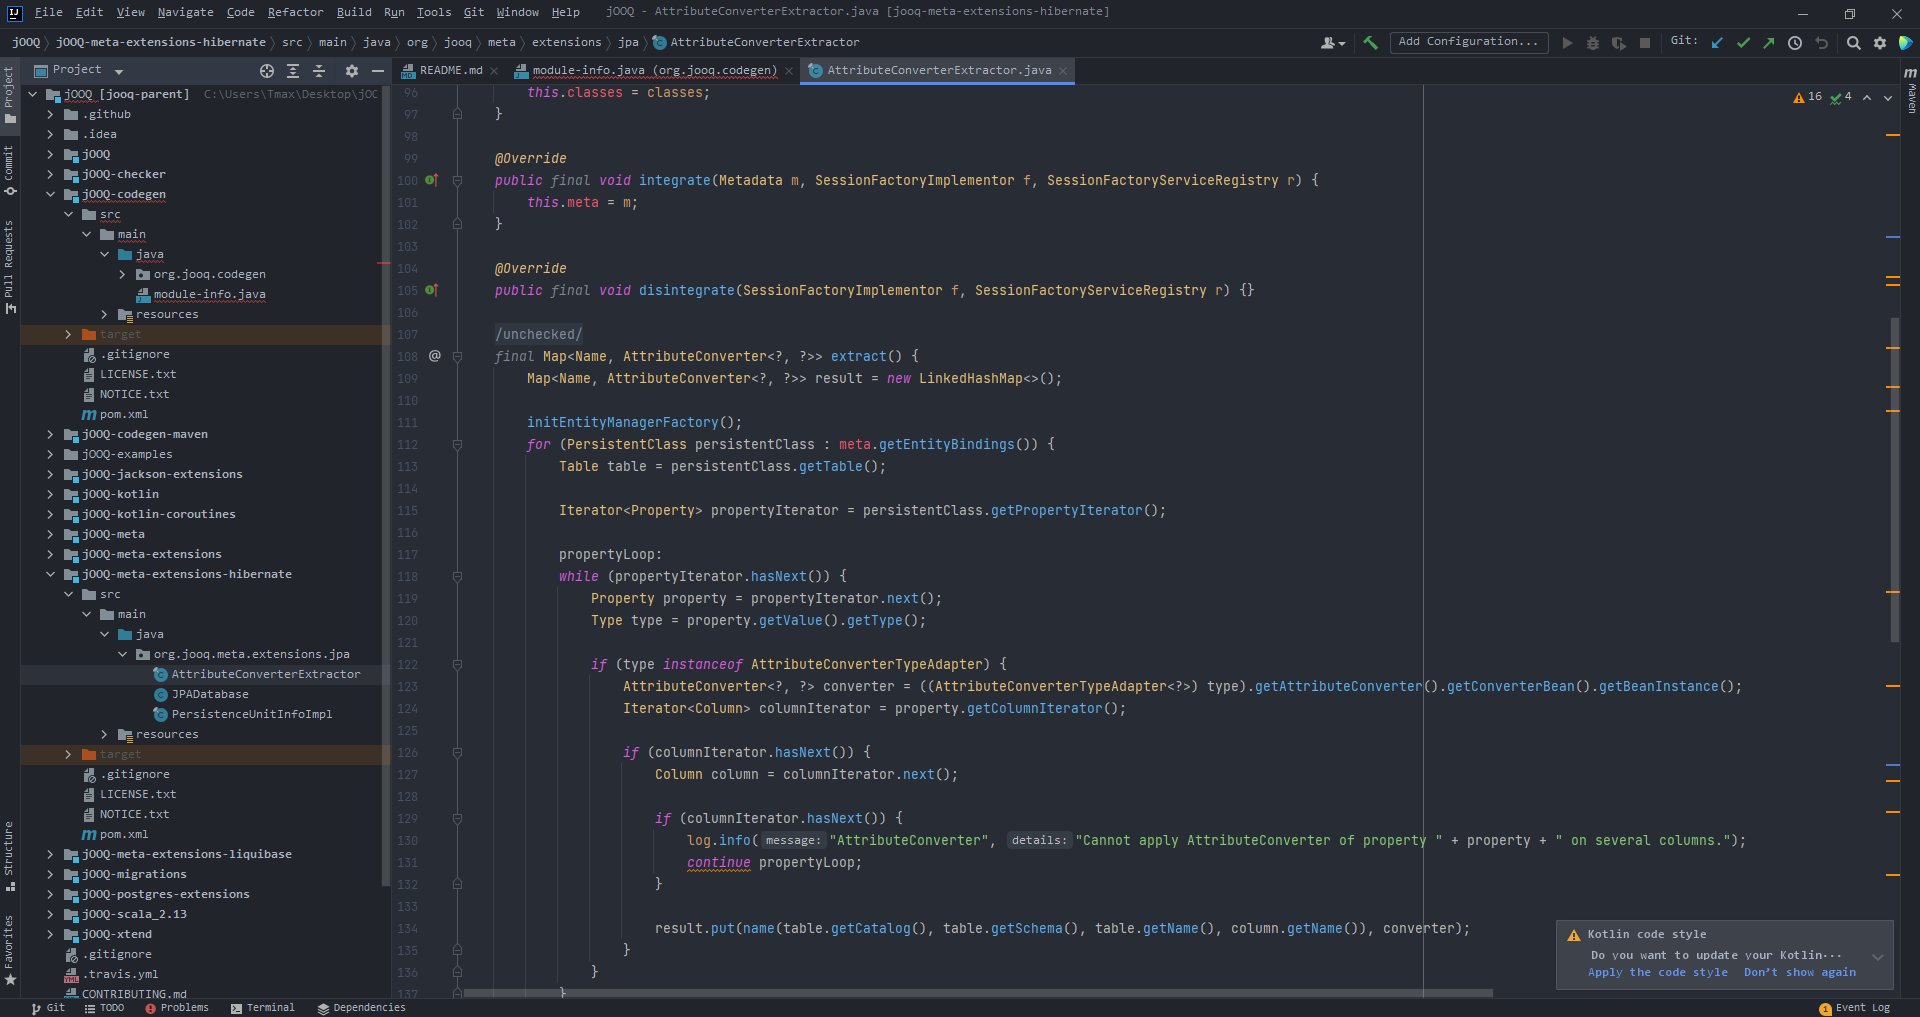Expand the jOOQ-migrations module
The image size is (1920, 1017).
pyautogui.click(x=50, y=874)
